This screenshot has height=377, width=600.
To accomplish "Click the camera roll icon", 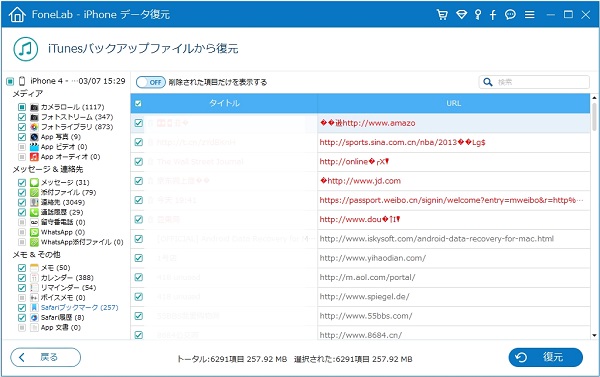I will coord(34,107).
